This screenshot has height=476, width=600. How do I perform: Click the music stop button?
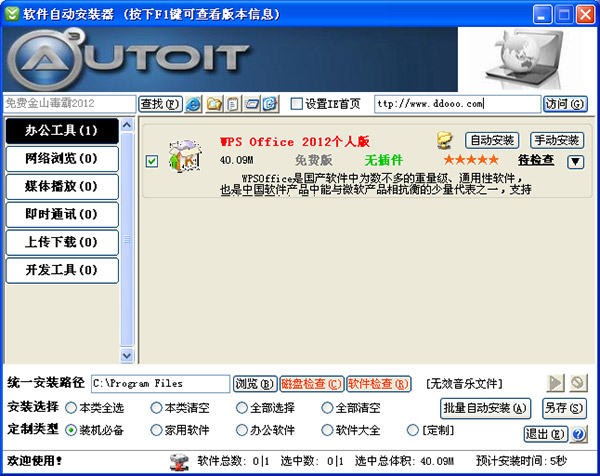pyautogui.click(x=578, y=383)
